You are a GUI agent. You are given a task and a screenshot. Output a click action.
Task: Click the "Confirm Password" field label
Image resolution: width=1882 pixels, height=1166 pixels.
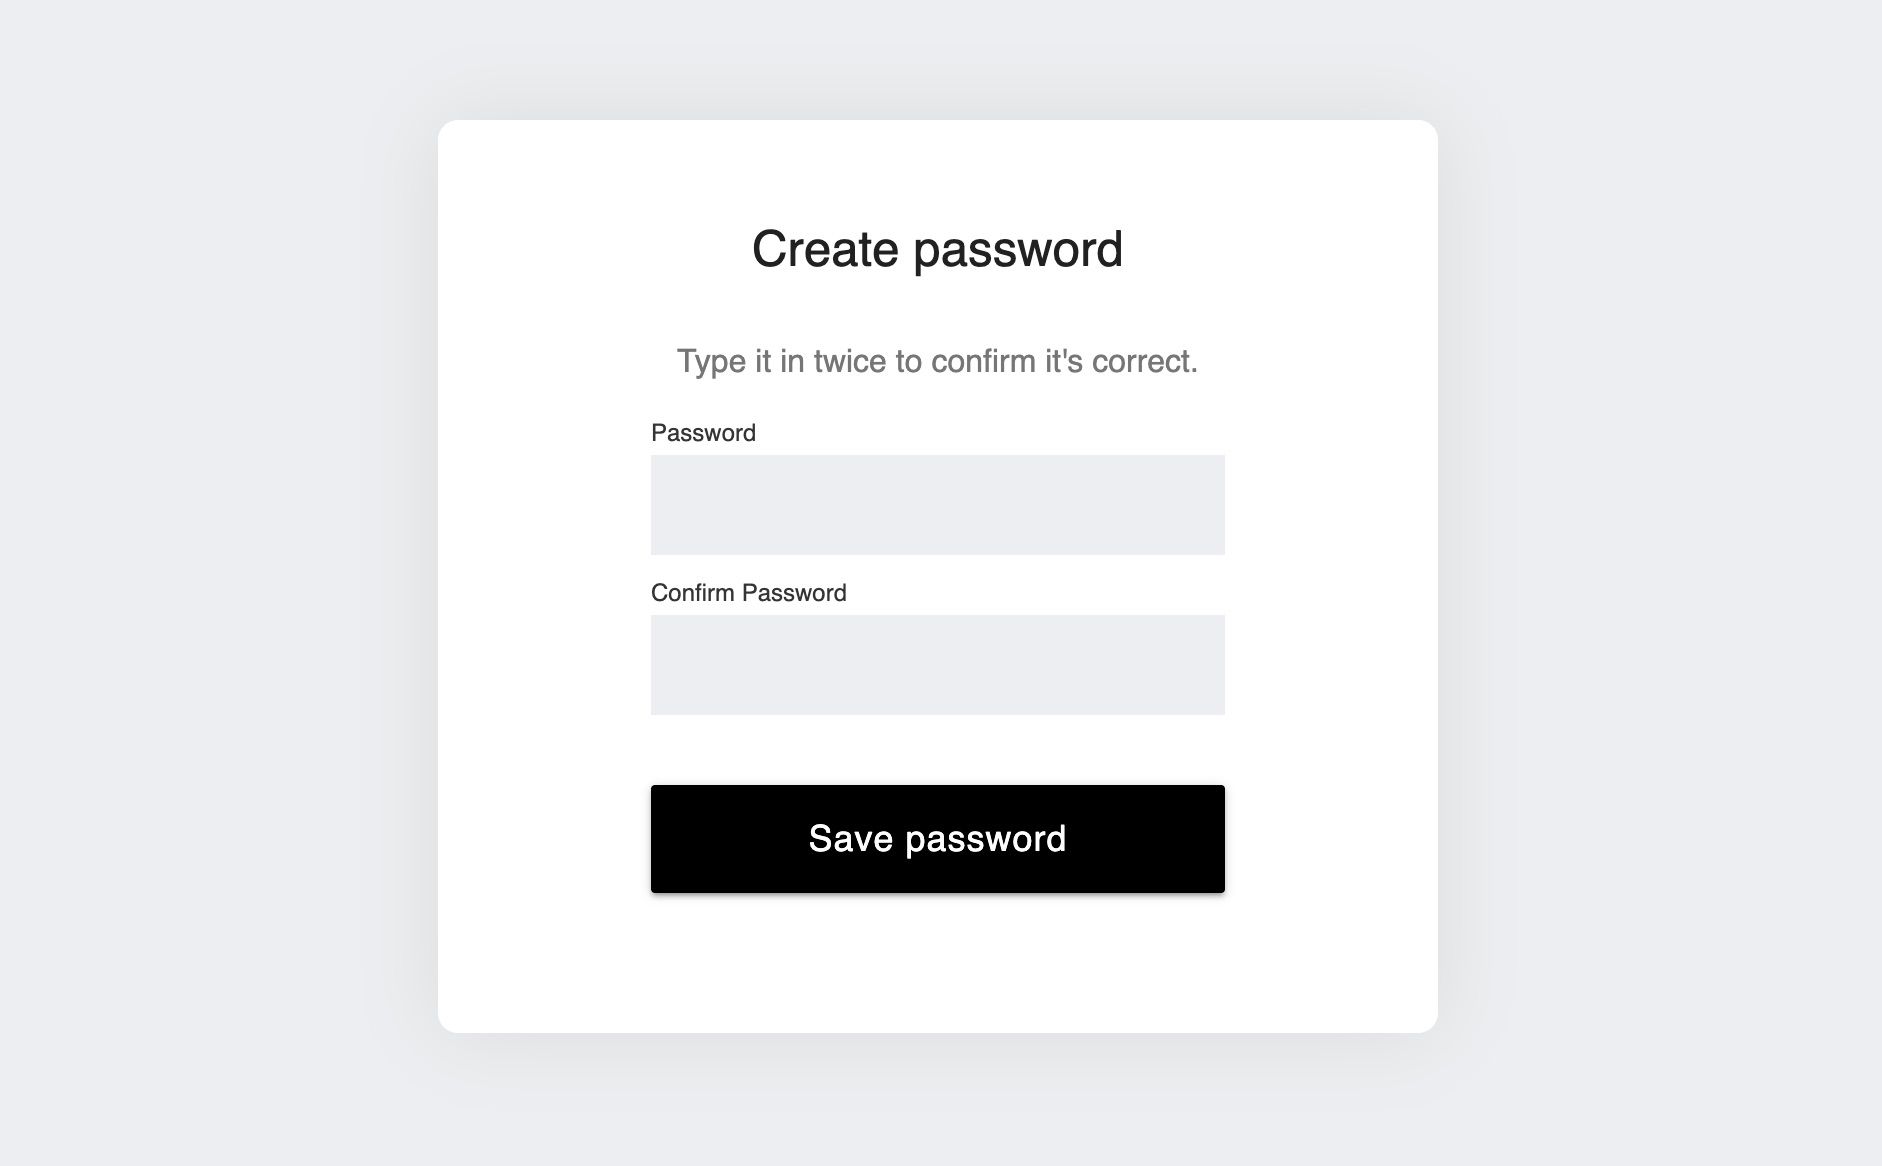tap(748, 593)
